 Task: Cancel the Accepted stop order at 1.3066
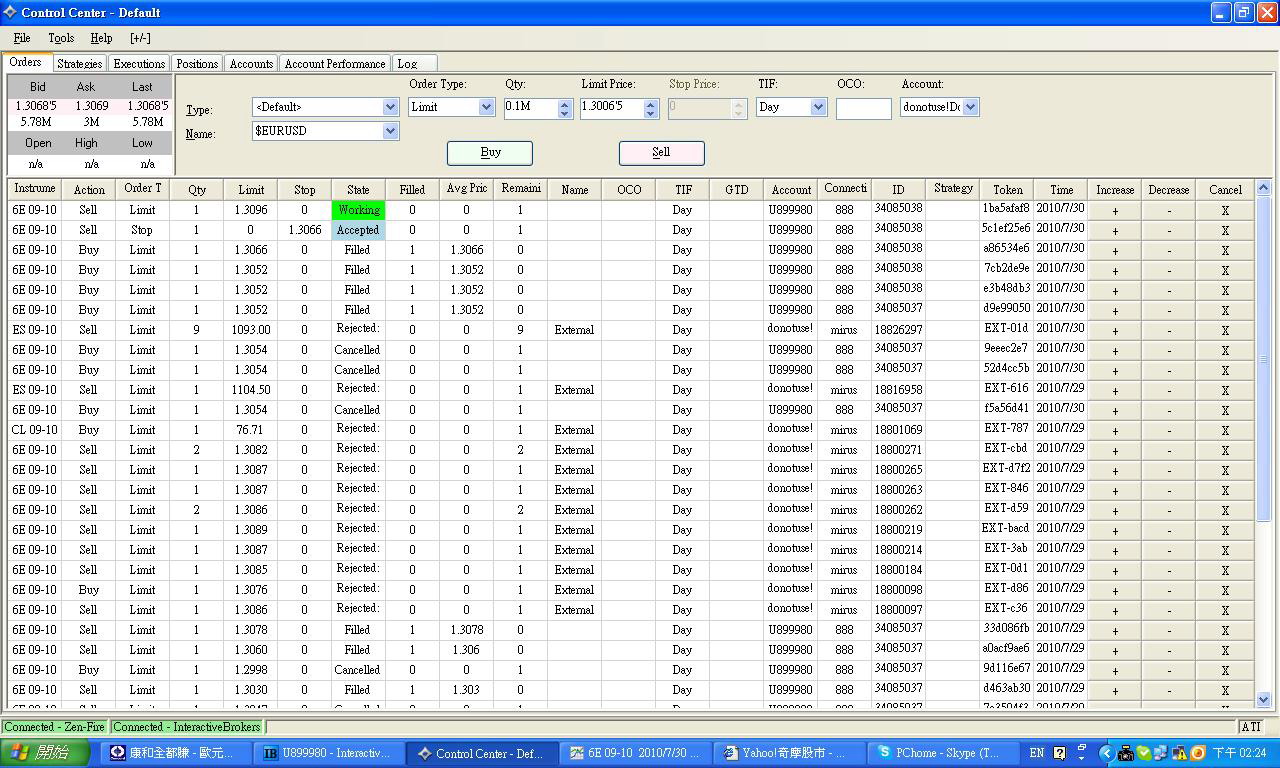pyautogui.click(x=1224, y=230)
